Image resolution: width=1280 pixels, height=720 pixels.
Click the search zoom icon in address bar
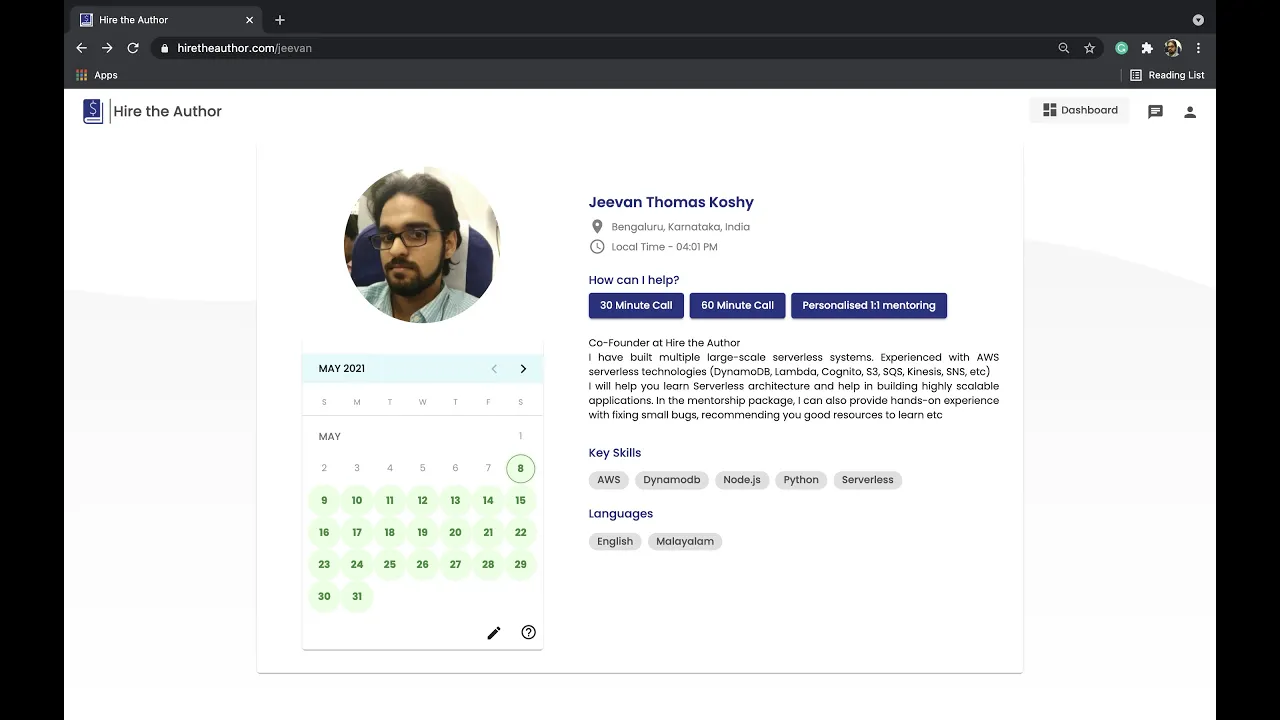(x=1064, y=48)
